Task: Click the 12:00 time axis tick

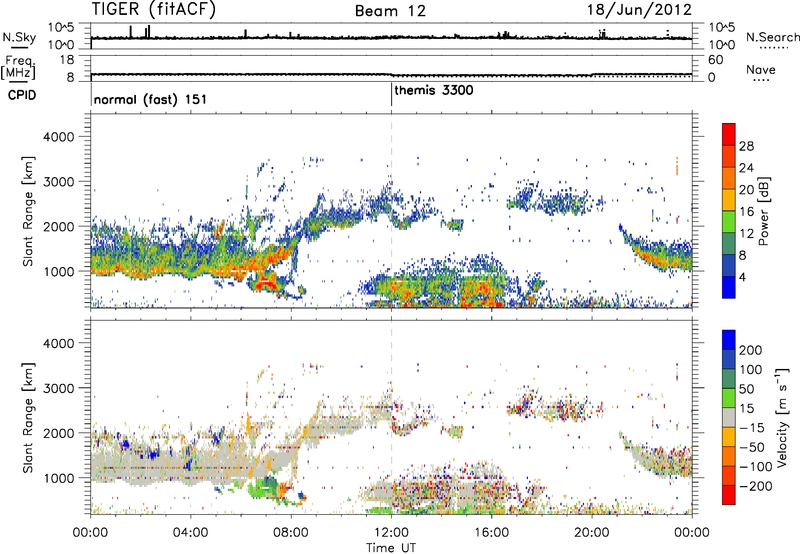Action: [x=391, y=533]
